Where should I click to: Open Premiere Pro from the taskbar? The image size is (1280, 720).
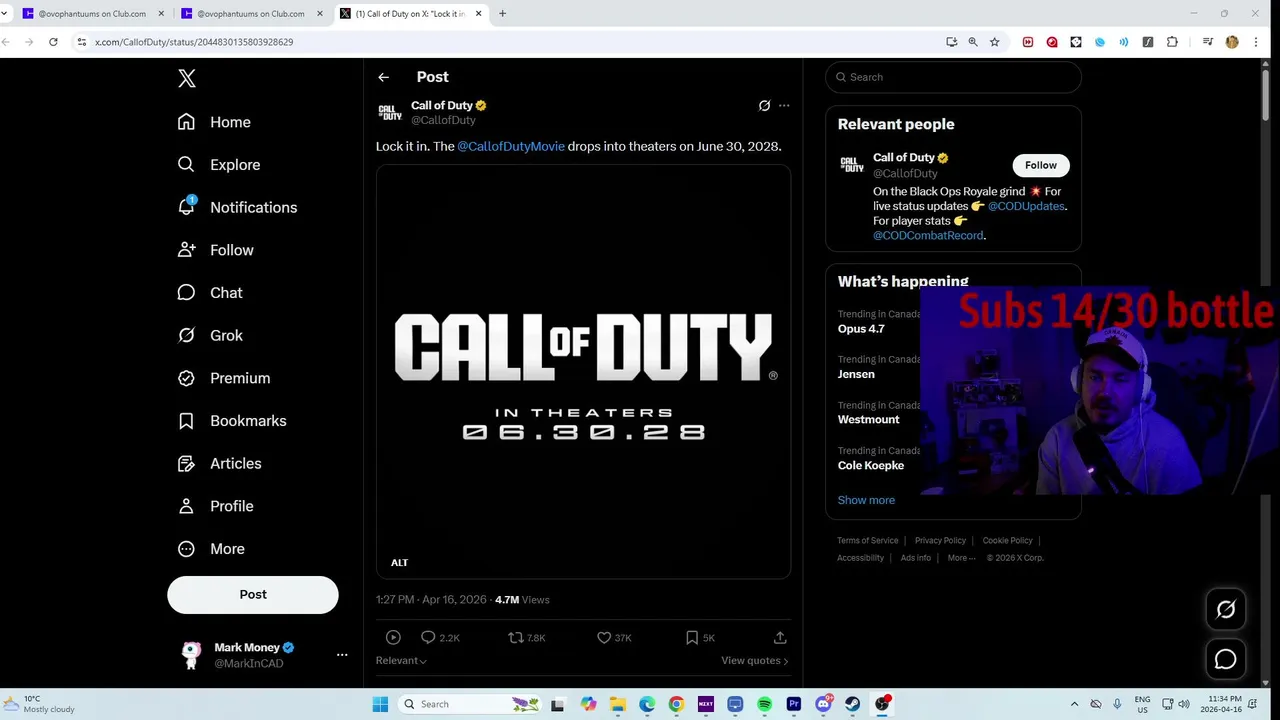[x=794, y=704]
